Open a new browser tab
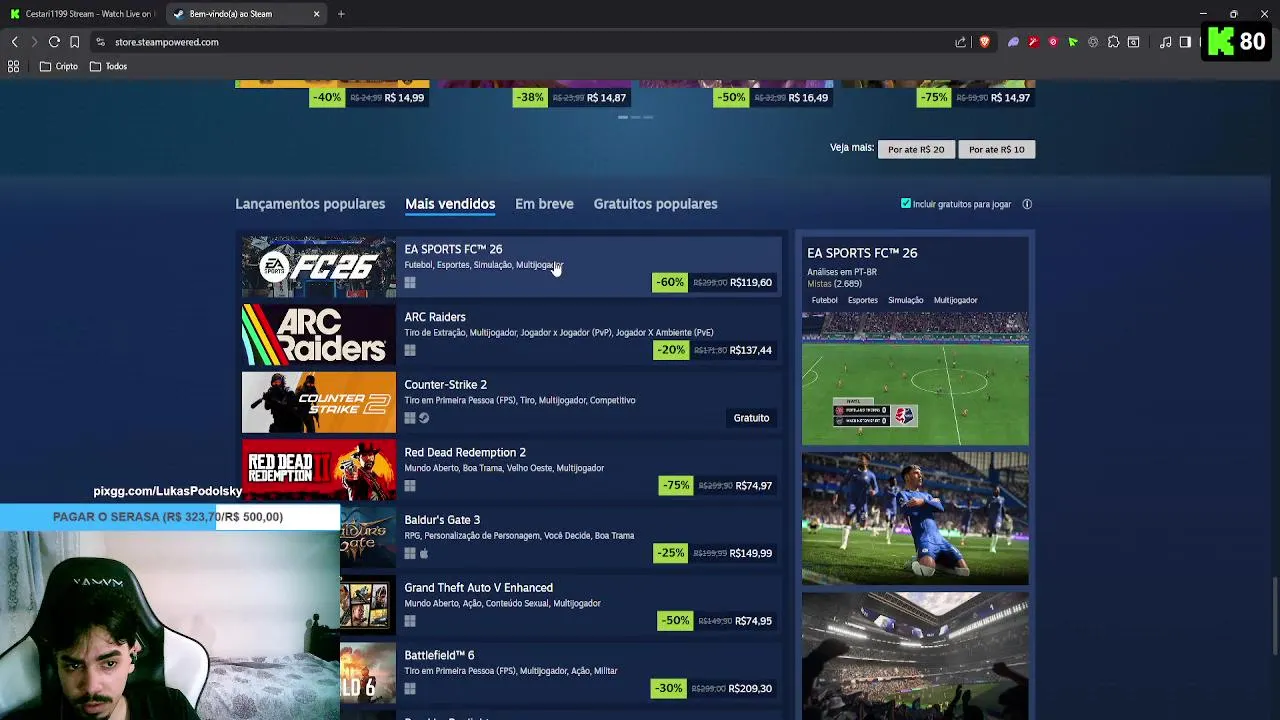1280x720 pixels. pyautogui.click(x=341, y=14)
